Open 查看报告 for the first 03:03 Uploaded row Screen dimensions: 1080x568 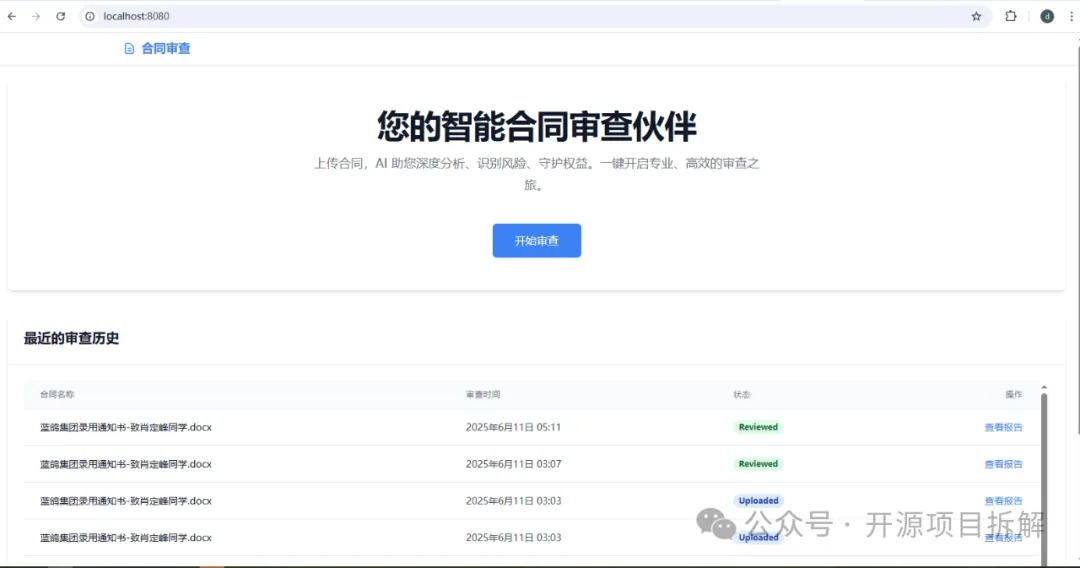pos(1004,501)
